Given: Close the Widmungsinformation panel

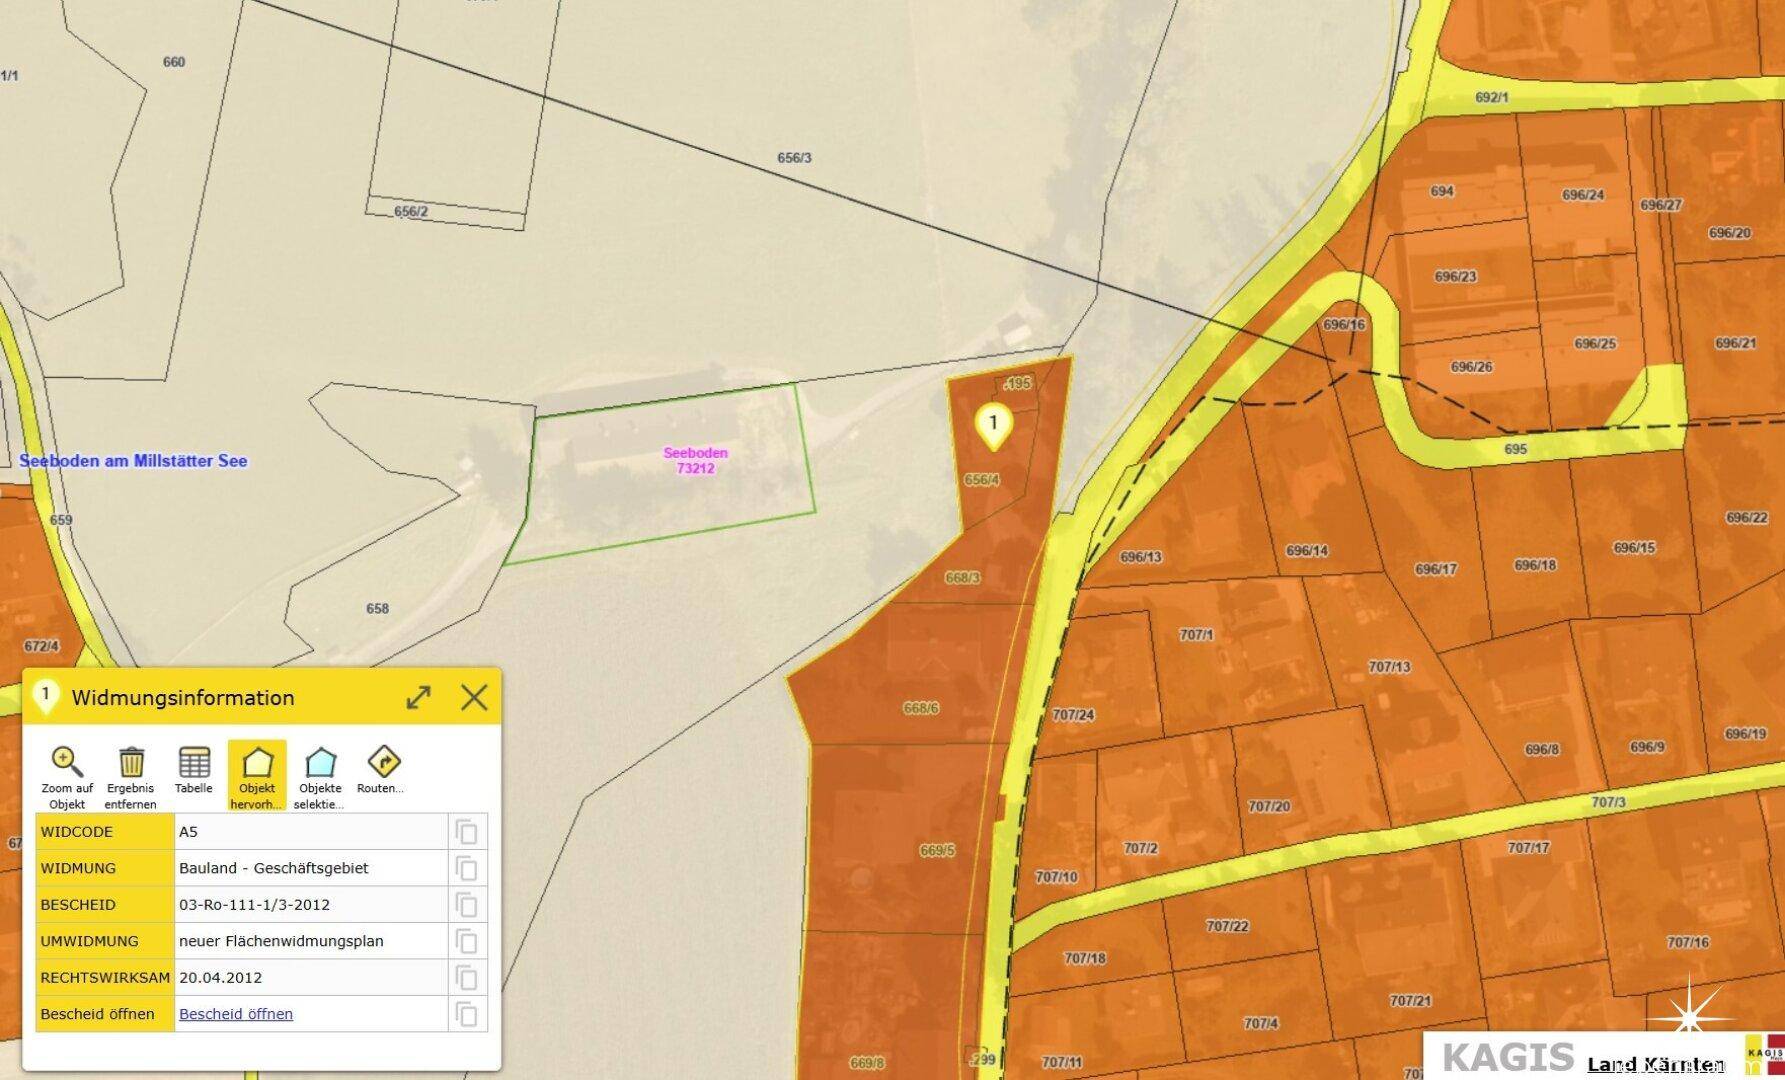Looking at the screenshot, I should click(474, 697).
